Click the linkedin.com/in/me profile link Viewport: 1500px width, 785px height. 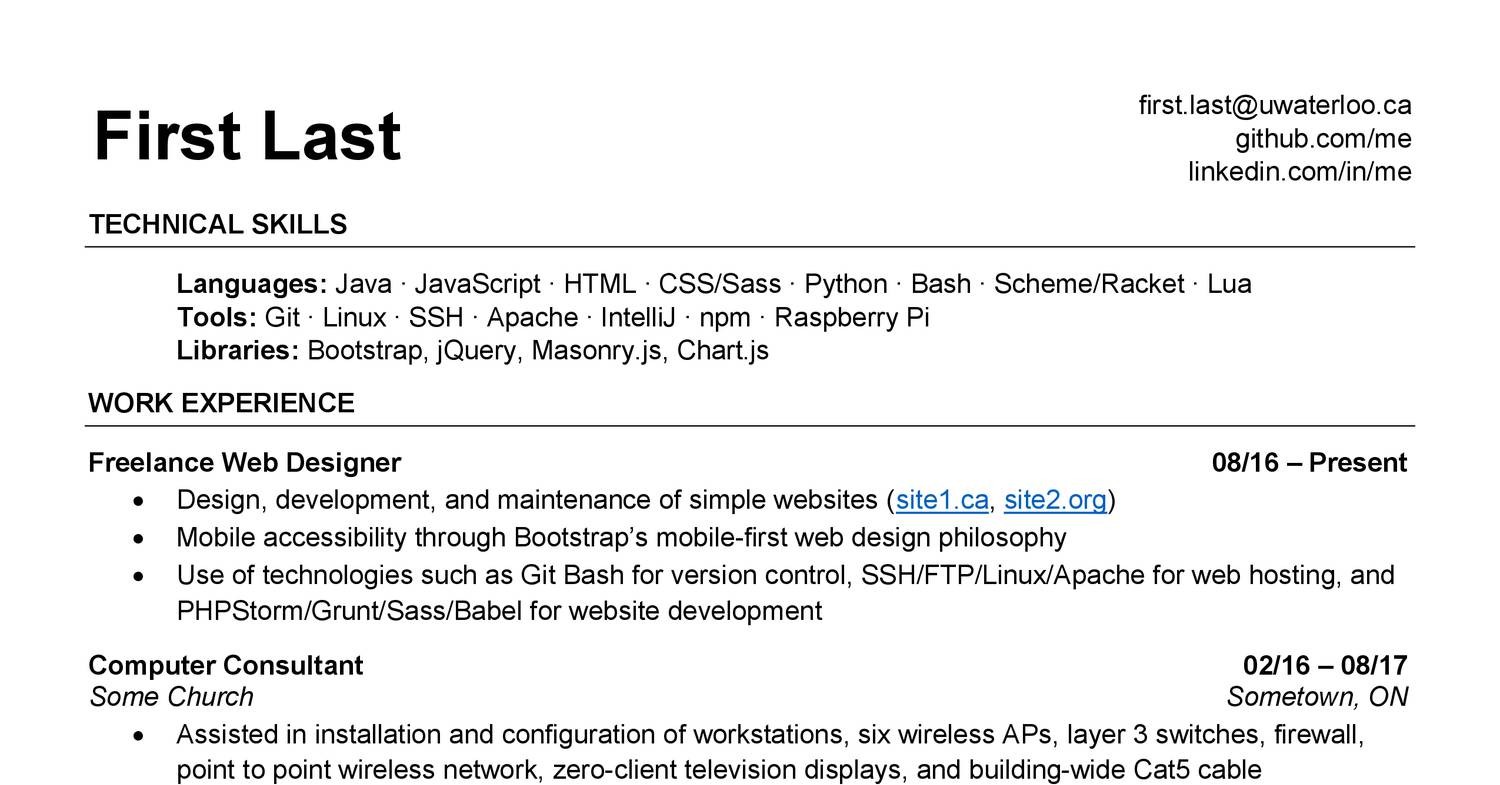(1299, 171)
